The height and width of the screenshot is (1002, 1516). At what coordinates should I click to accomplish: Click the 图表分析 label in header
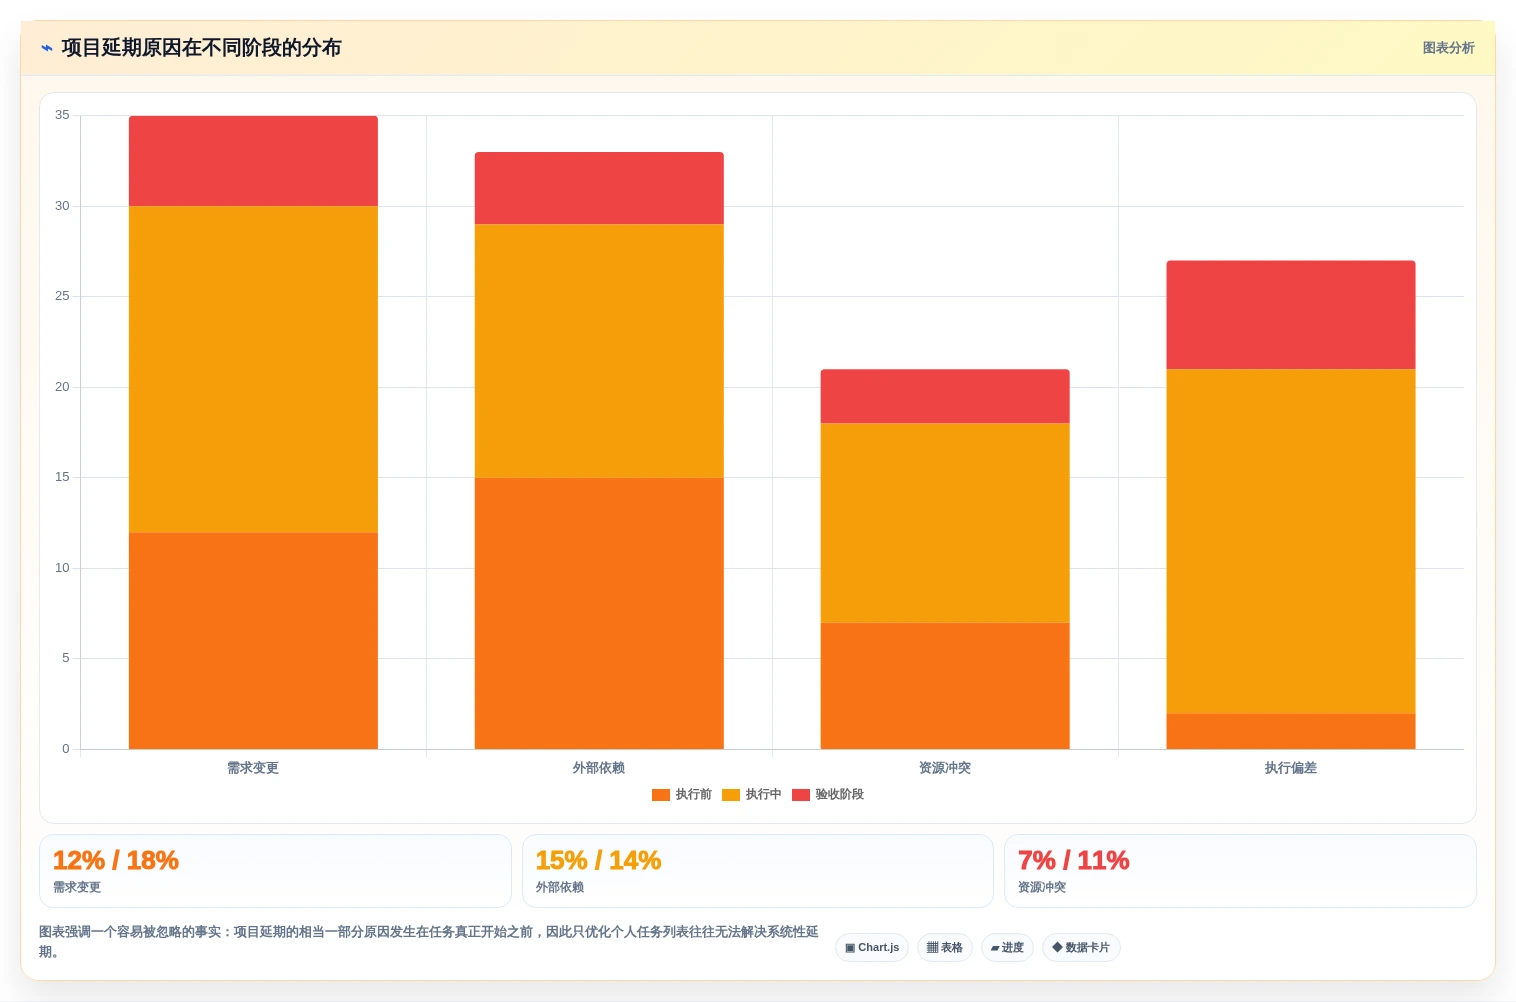pyautogui.click(x=1448, y=48)
